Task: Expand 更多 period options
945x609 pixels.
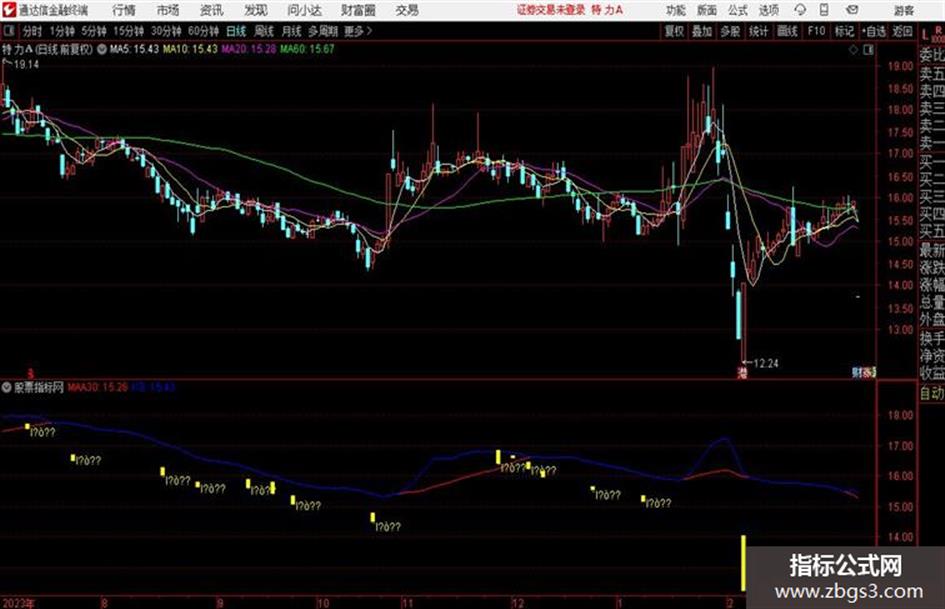Action: (x=359, y=31)
